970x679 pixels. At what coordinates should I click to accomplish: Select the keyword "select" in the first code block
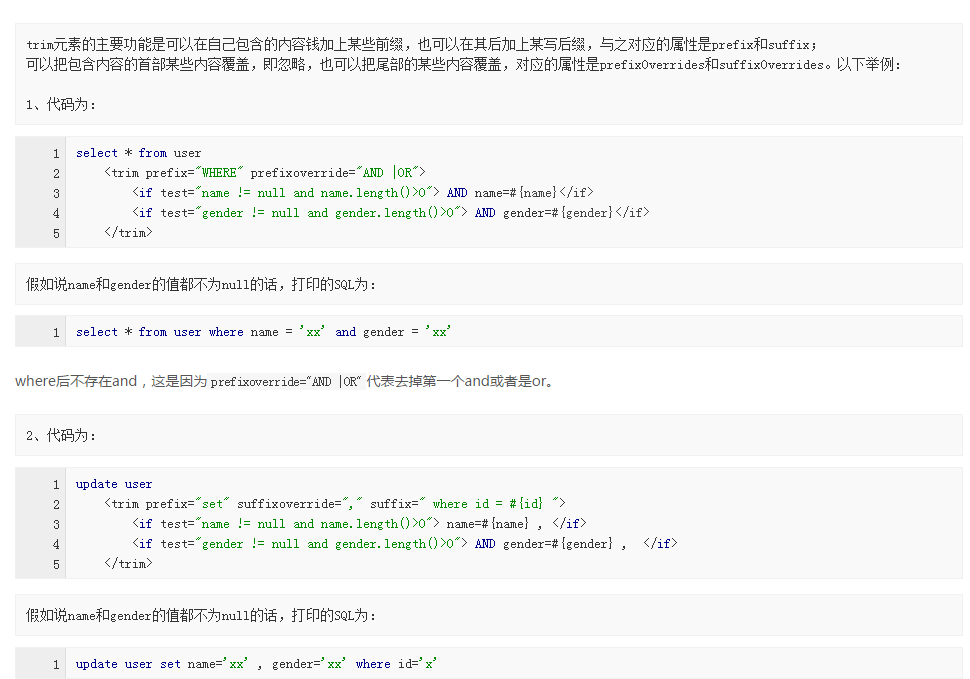click(x=96, y=152)
